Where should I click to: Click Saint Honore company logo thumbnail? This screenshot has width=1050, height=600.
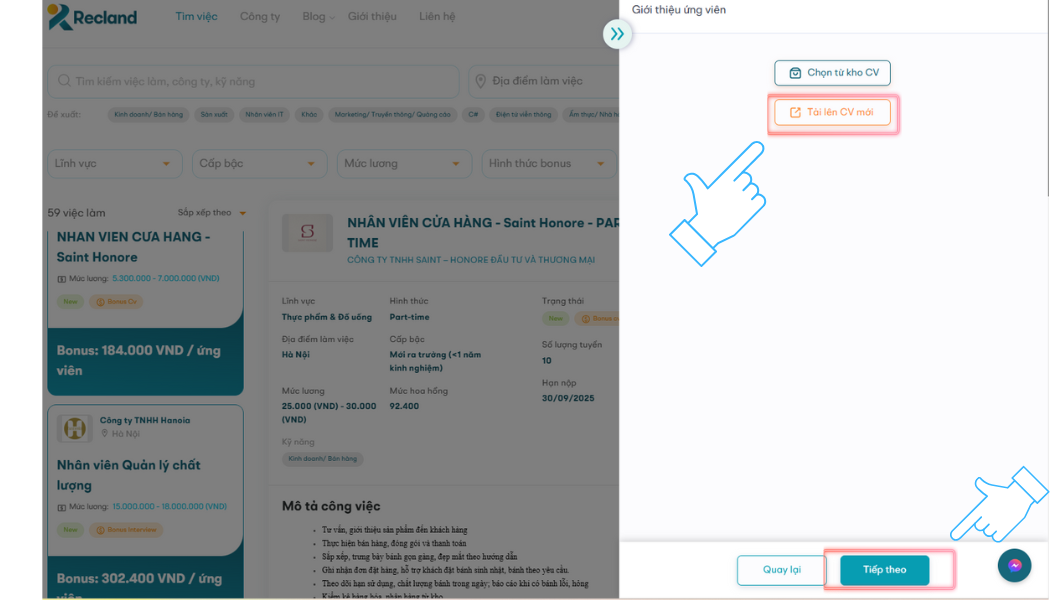click(307, 232)
